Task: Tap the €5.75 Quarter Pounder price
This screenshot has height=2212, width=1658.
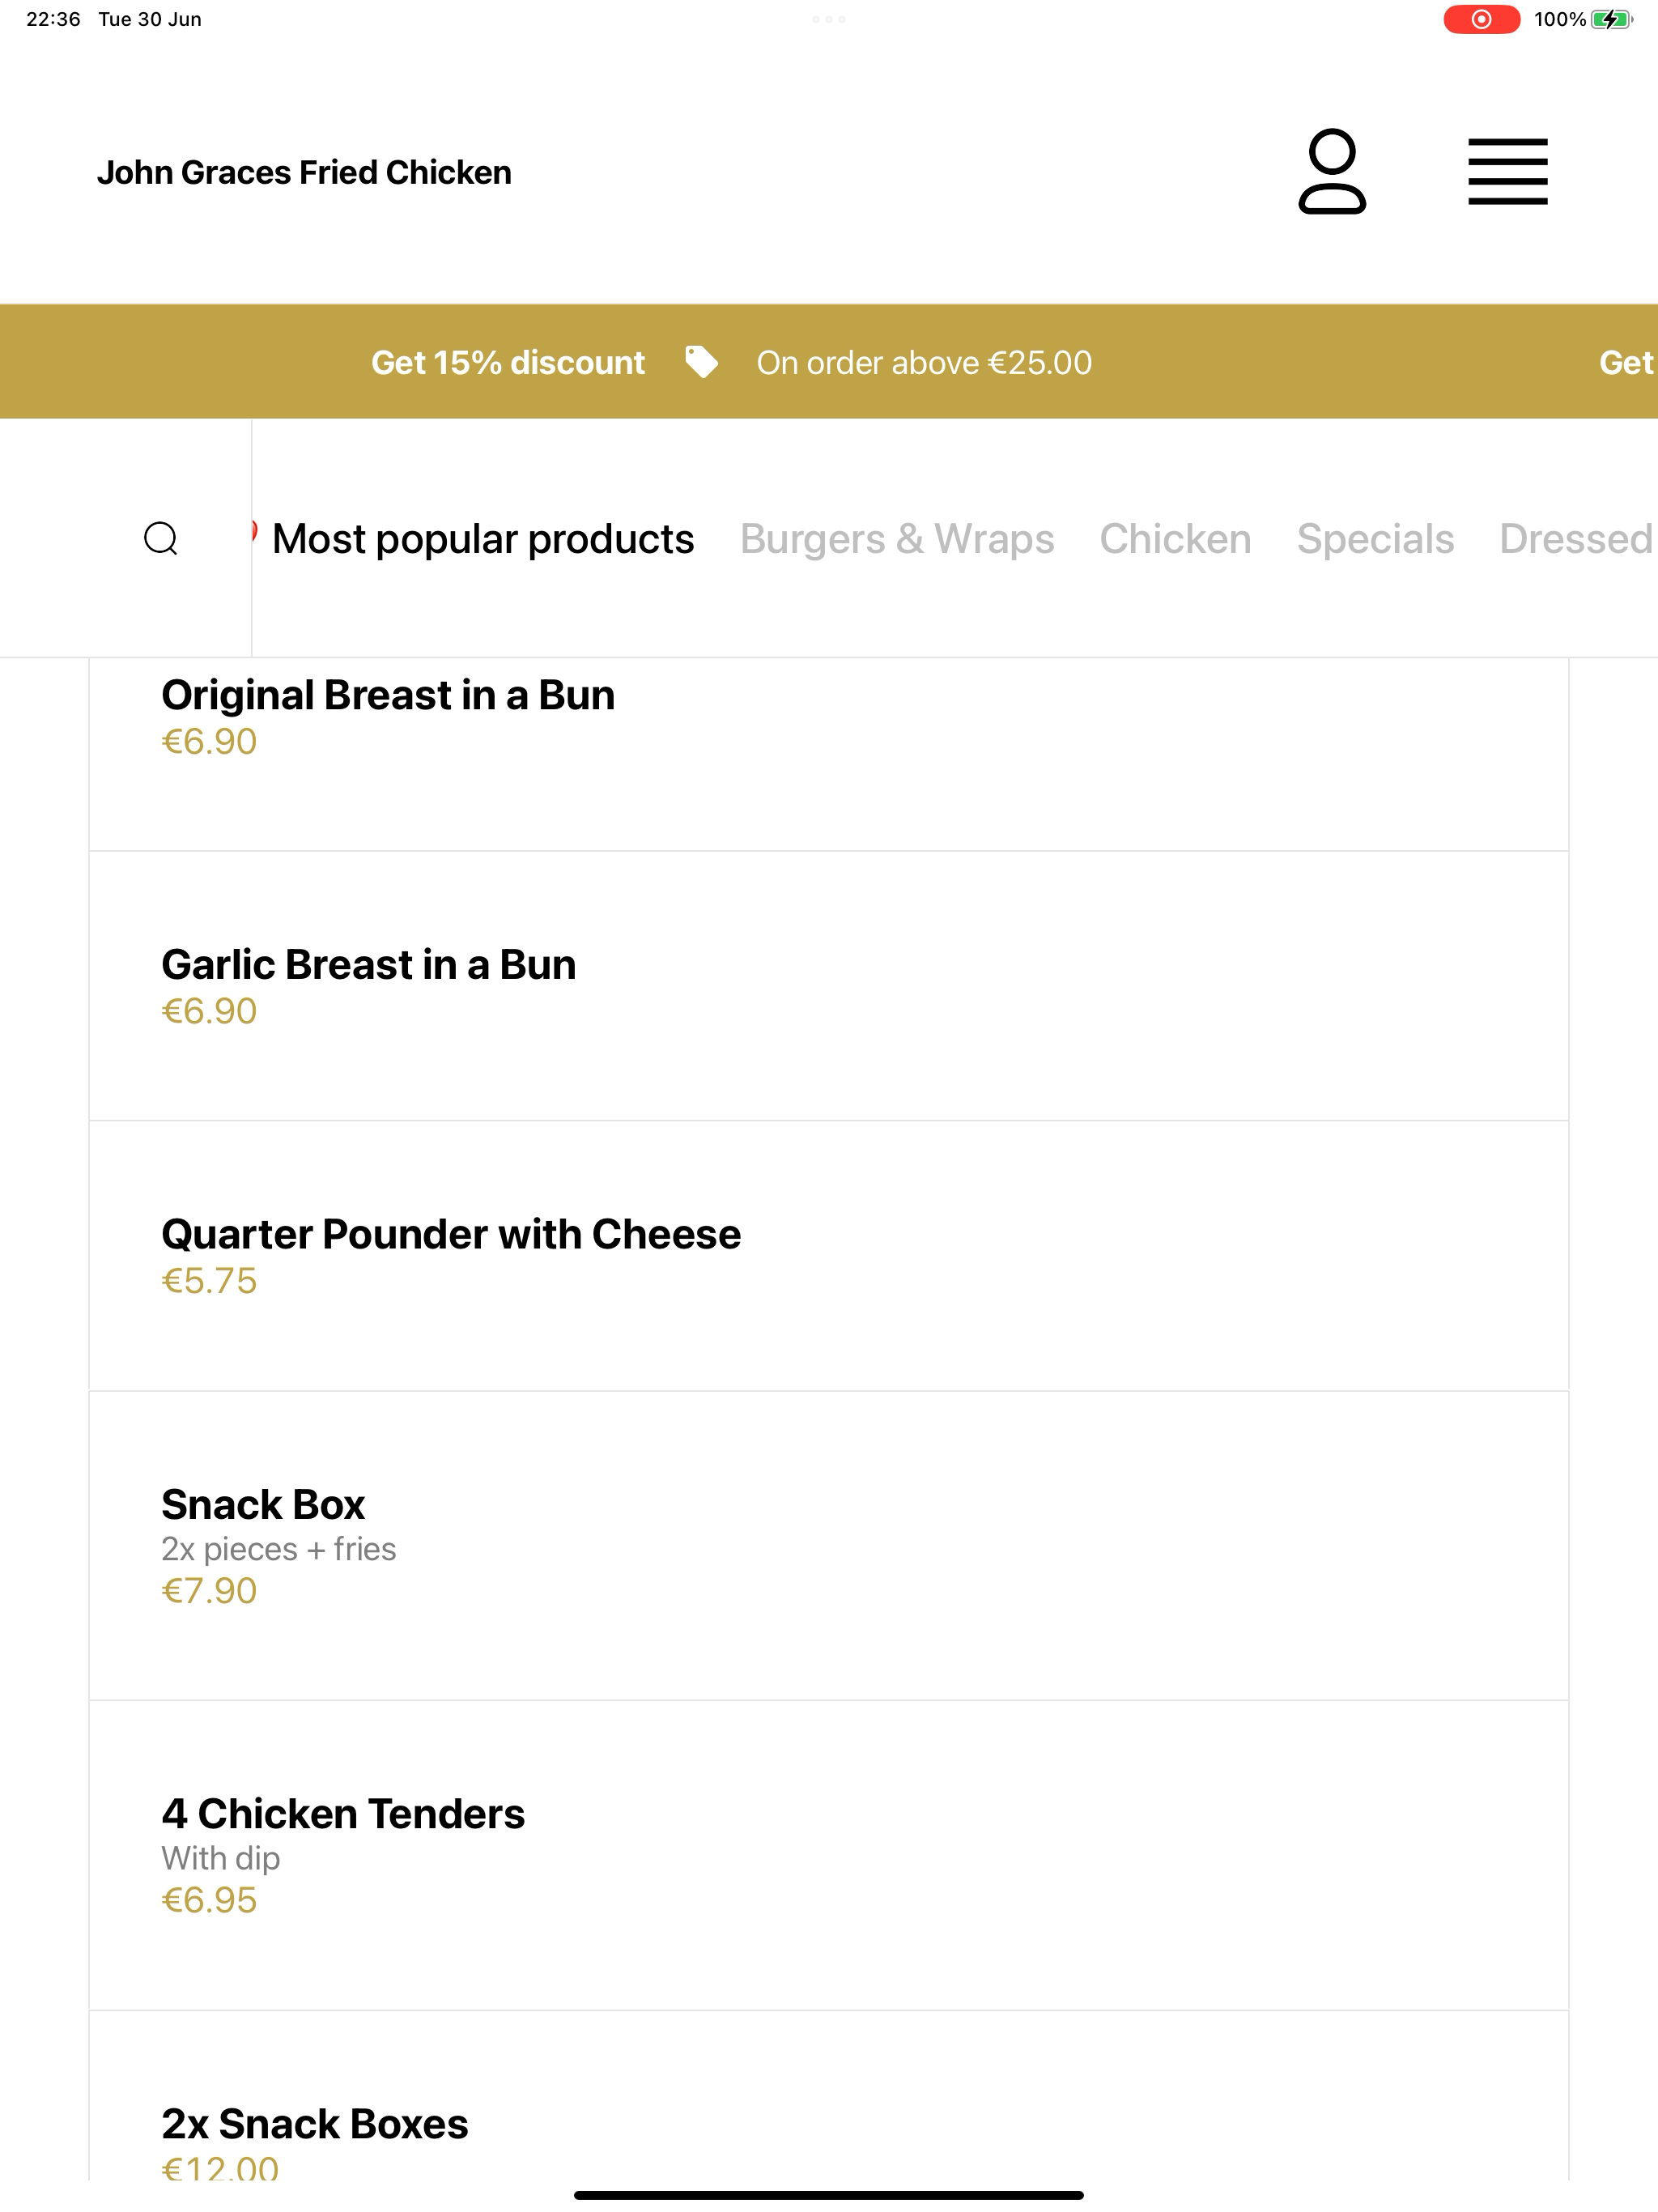Action: [209, 1281]
